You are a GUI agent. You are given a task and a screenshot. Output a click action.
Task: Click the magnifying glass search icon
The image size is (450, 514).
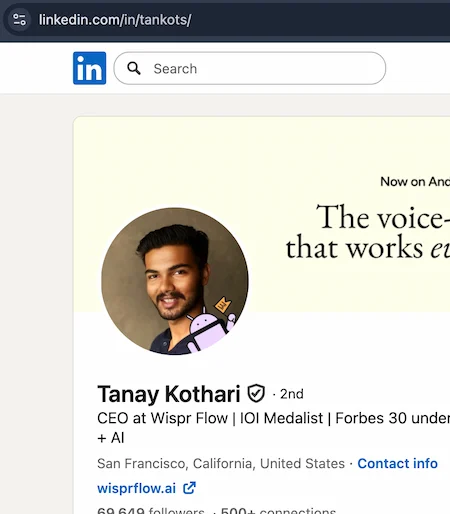[134, 68]
